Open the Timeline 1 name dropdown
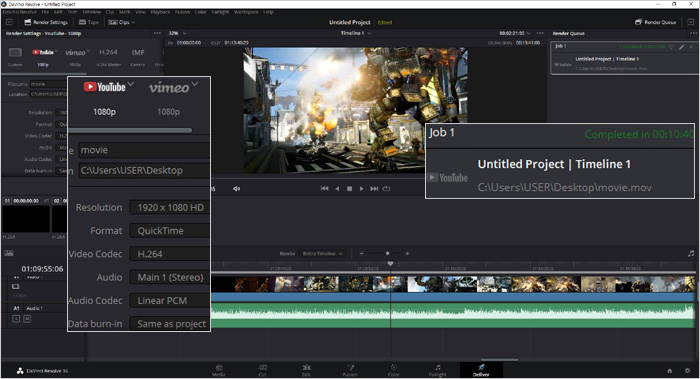 pyautogui.click(x=356, y=33)
